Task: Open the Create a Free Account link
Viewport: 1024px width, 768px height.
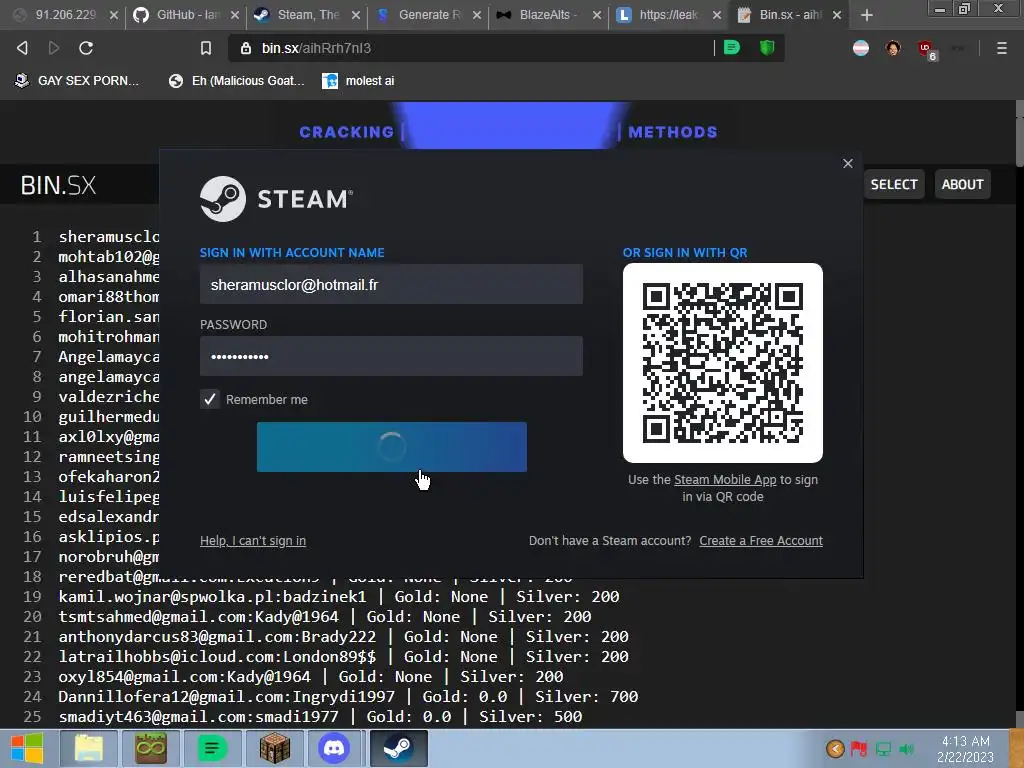Action: point(761,541)
